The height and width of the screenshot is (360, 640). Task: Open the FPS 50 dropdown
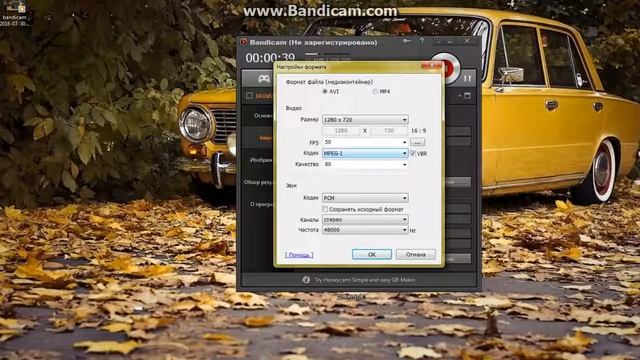[365, 142]
